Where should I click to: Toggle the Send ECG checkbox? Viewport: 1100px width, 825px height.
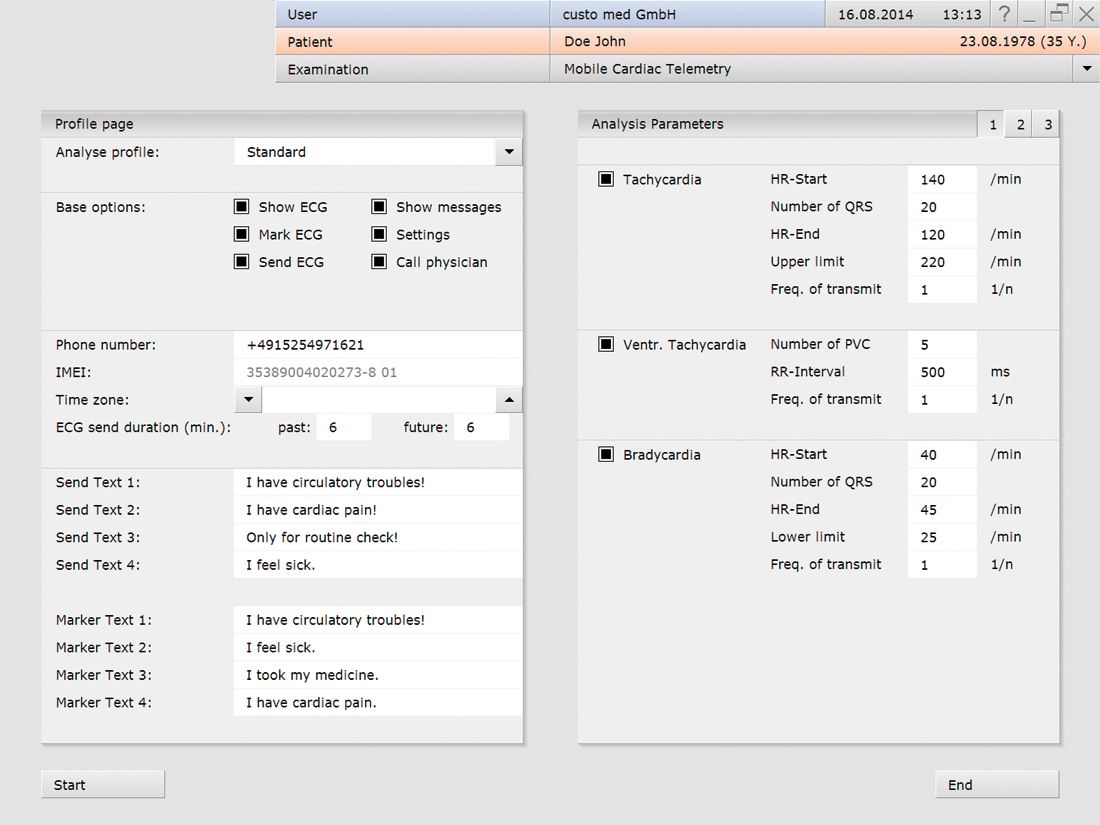point(241,262)
